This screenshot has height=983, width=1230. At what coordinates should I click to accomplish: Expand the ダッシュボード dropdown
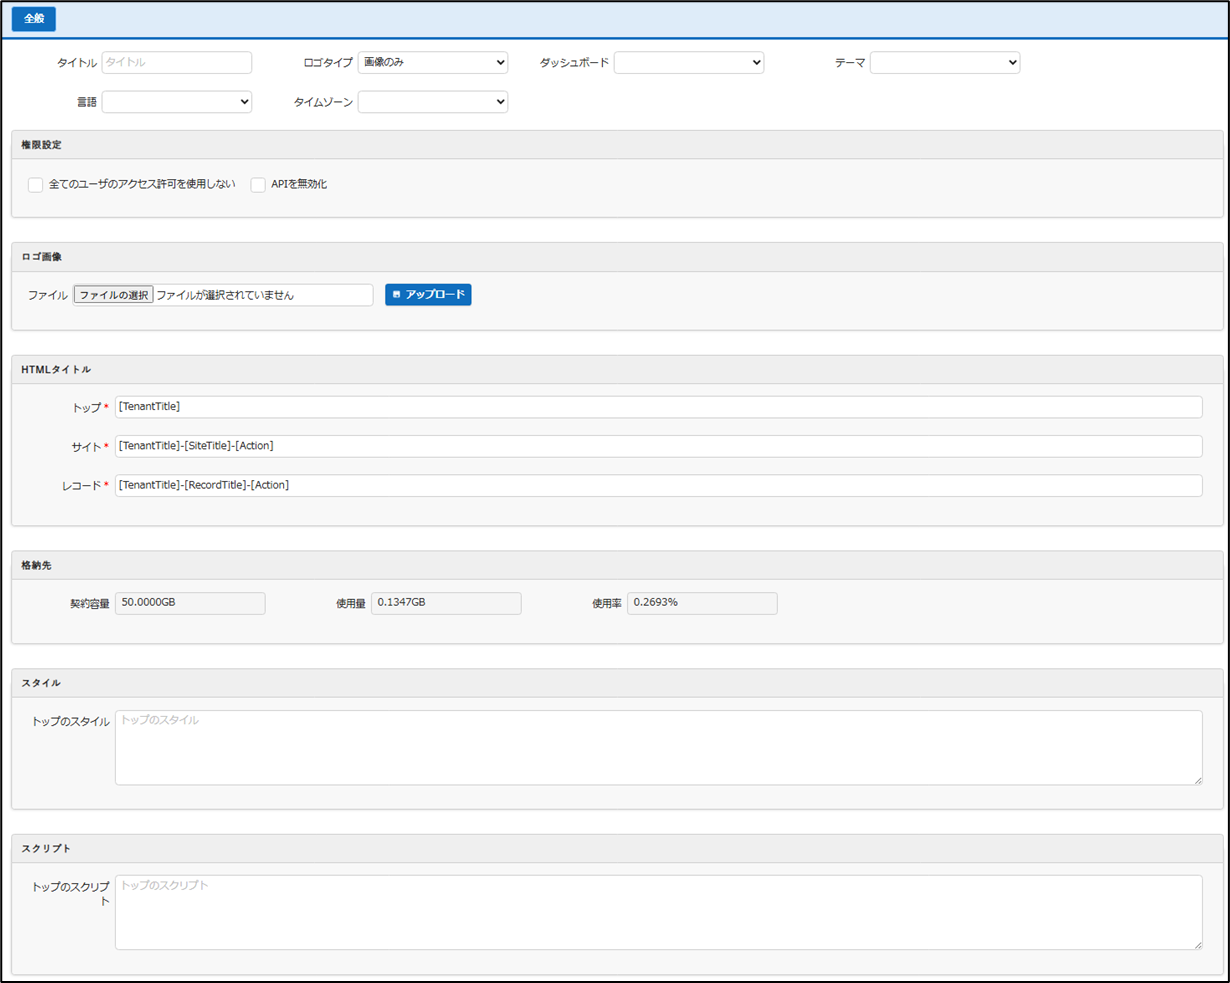click(689, 62)
